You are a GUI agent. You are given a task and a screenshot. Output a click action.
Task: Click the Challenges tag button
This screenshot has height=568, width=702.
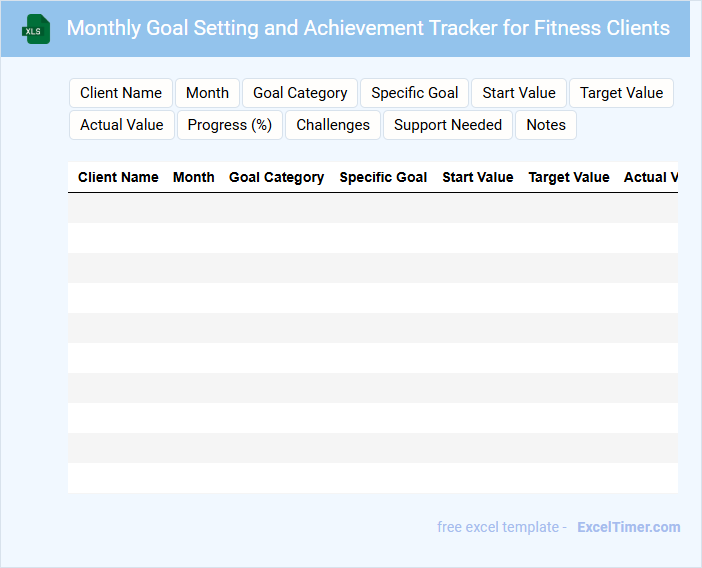coord(333,125)
